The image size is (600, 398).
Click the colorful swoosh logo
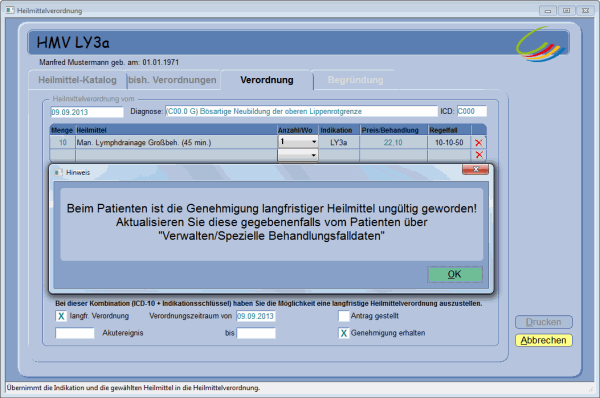coord(540,44)
